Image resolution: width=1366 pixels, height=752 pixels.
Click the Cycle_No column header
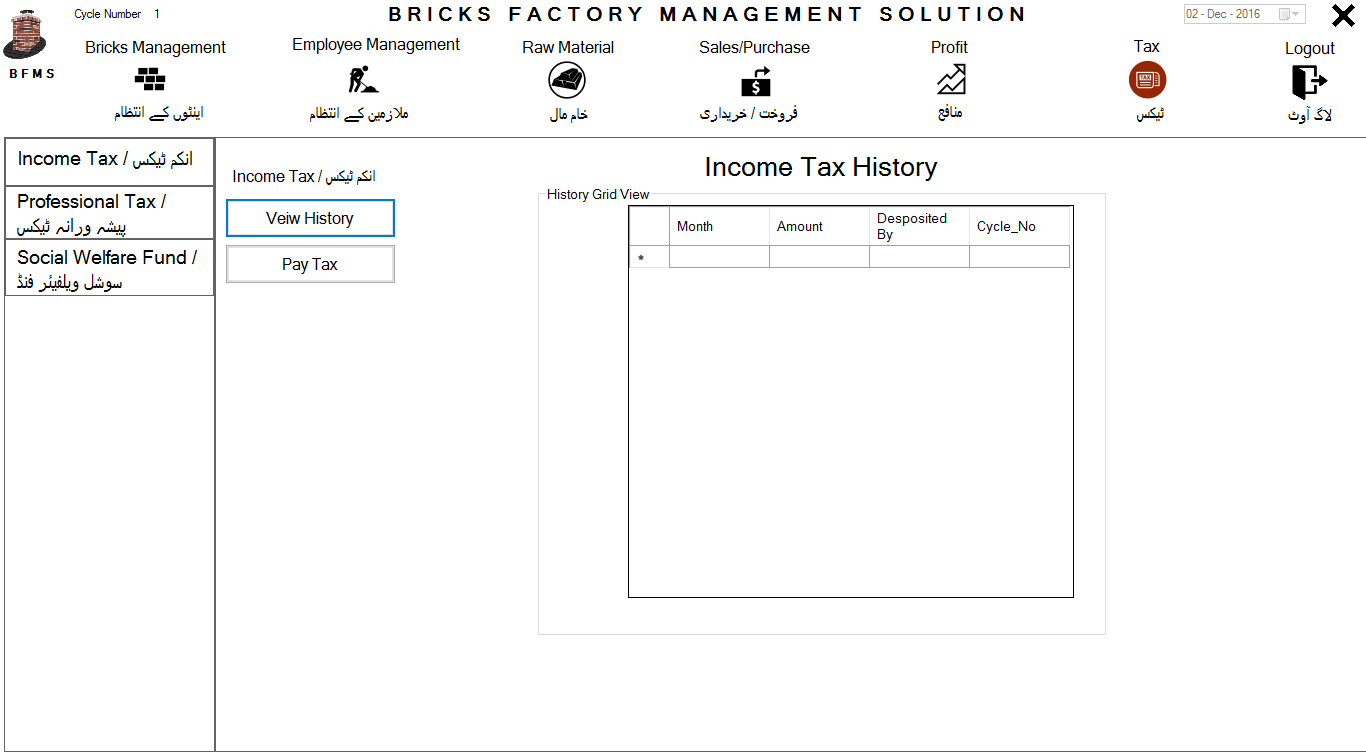pyautogui.click(x=1019, y=226)
